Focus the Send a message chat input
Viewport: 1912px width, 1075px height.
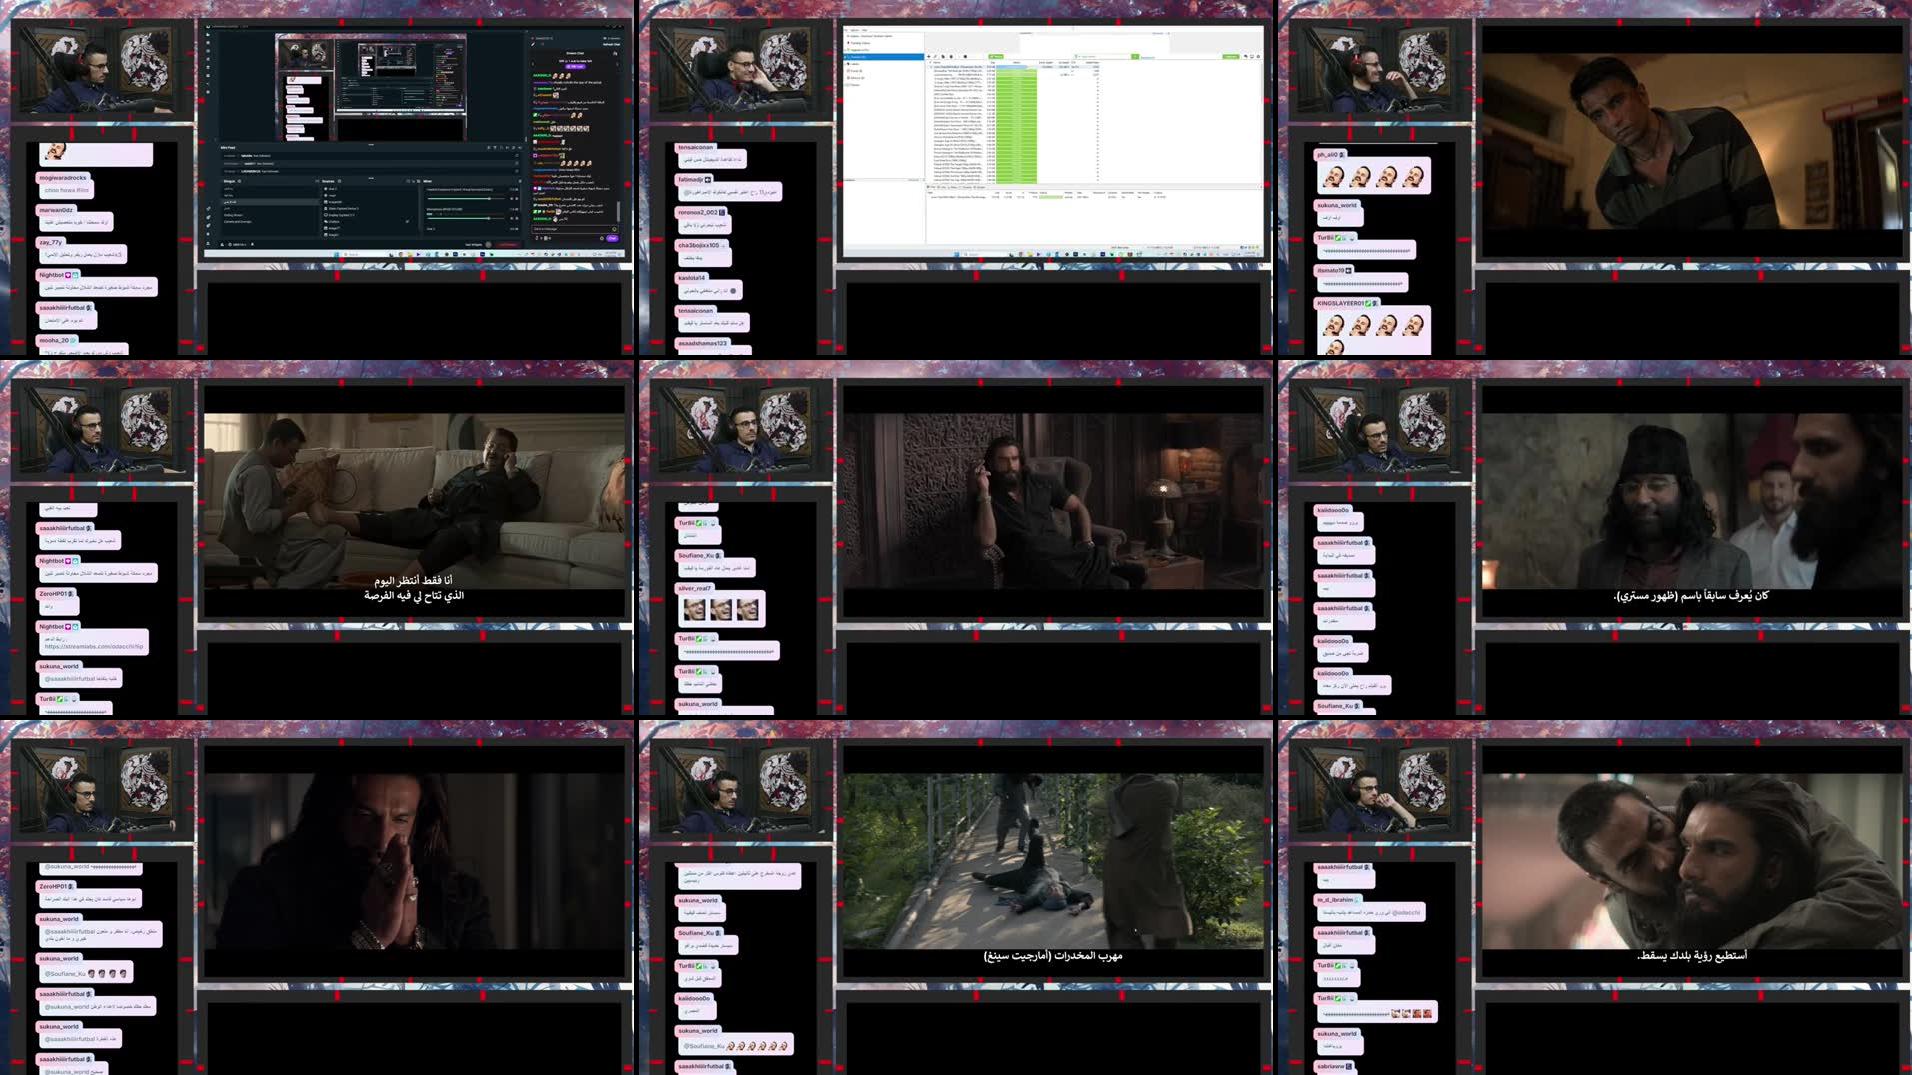pos(573,229)
